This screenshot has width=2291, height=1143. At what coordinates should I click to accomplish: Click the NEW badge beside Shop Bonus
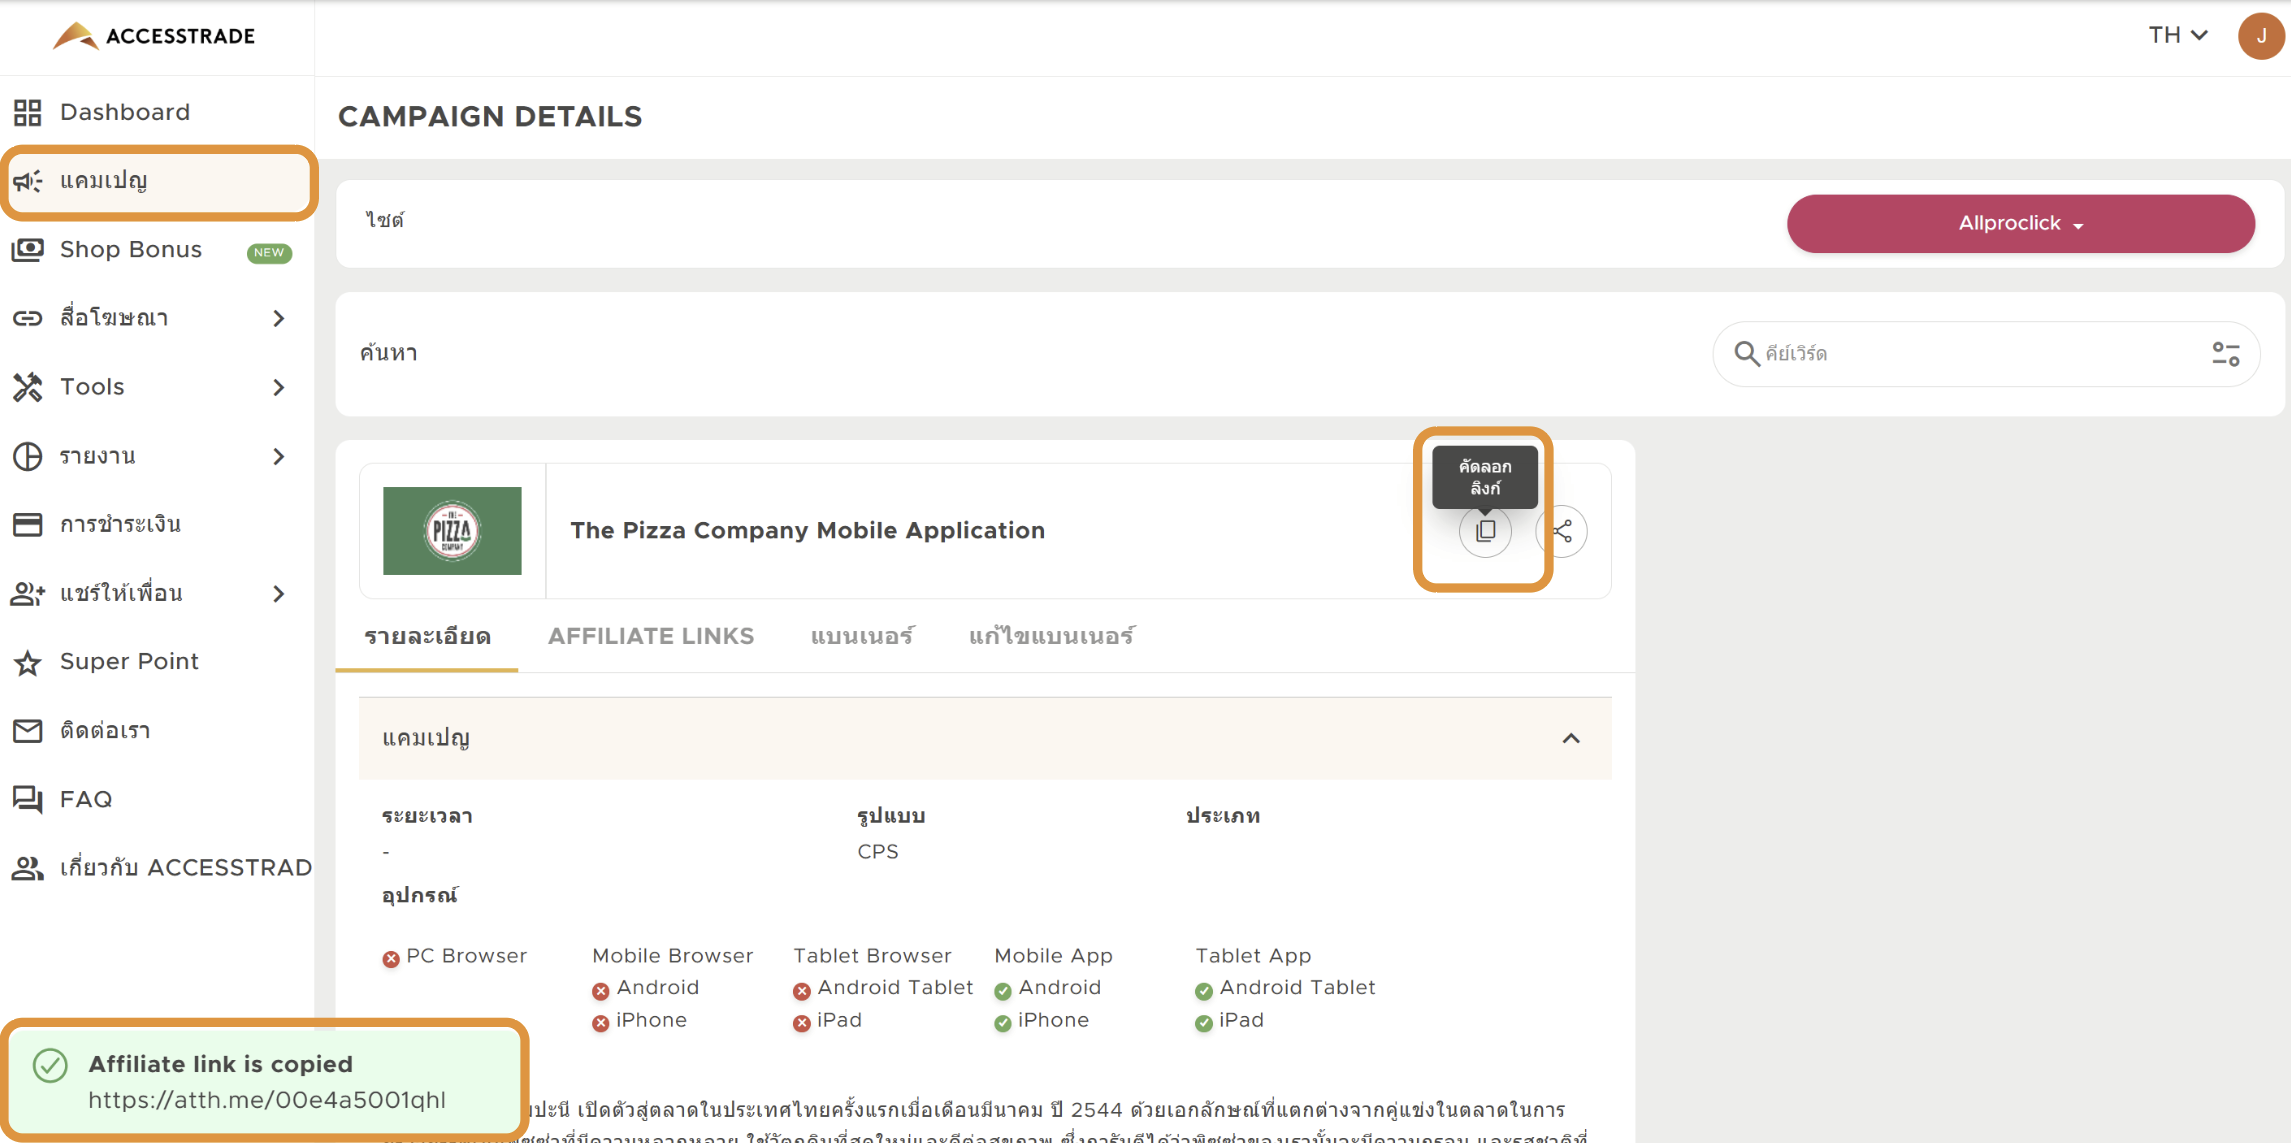pyautogui.click(x=269, y=252)
